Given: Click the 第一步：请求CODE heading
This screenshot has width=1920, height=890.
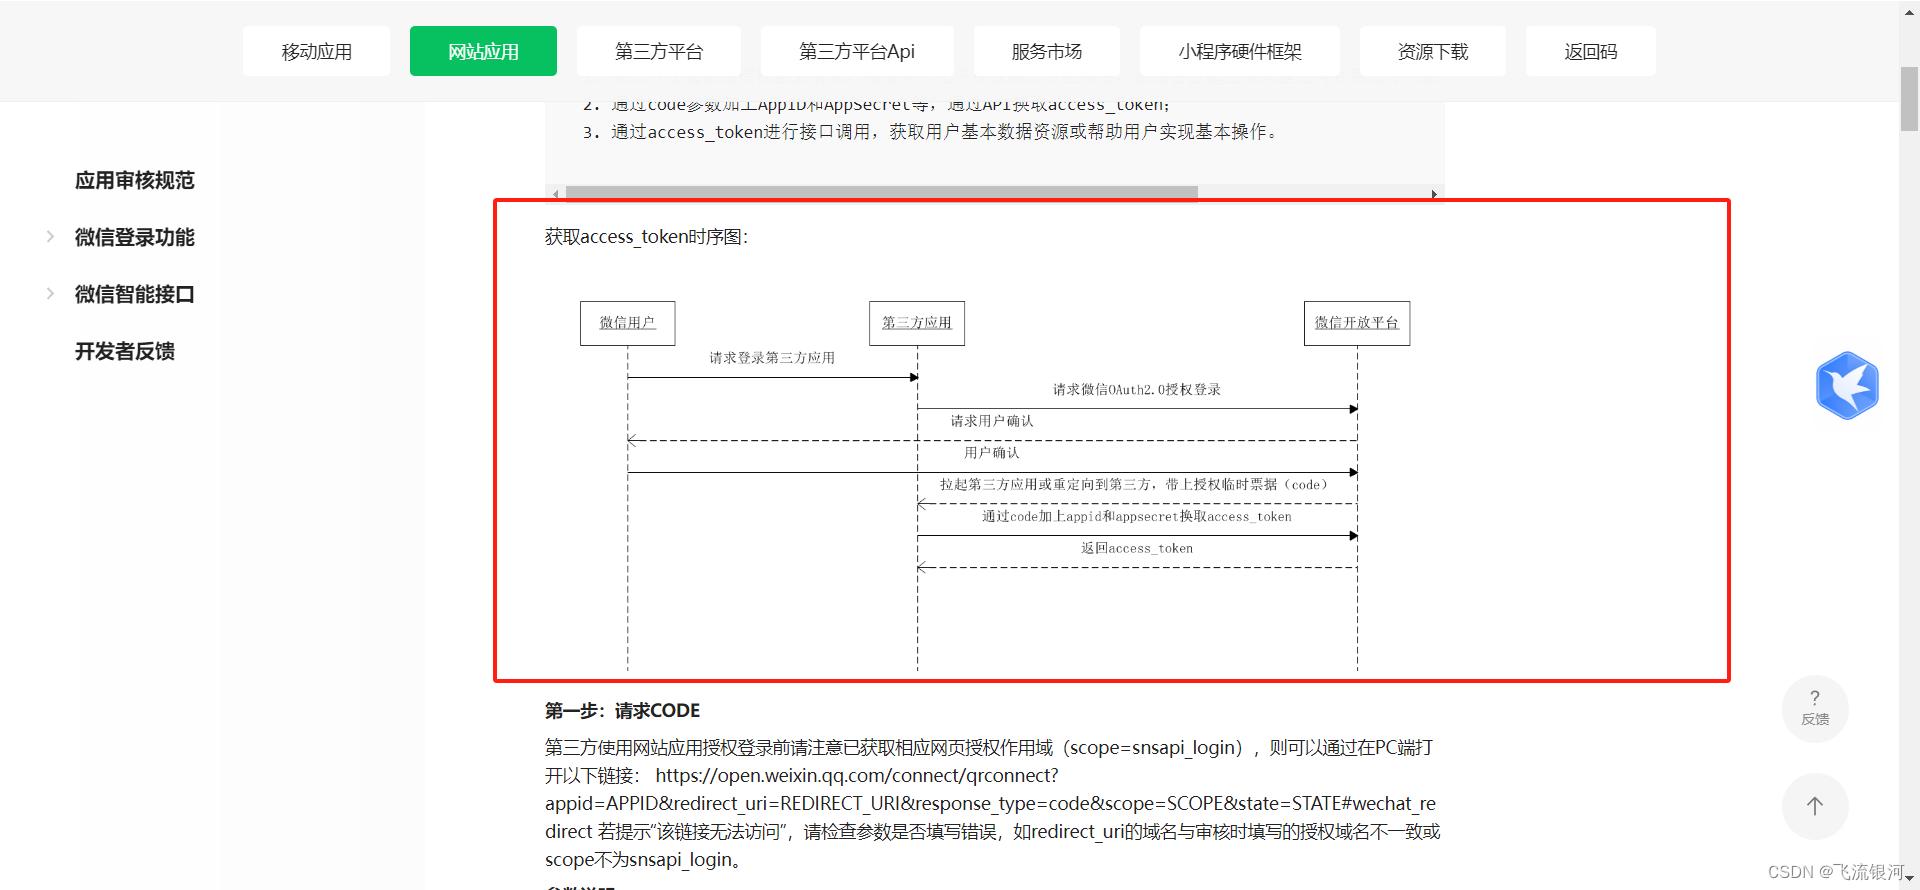Looking at the screenshot, I should [622, 711].
